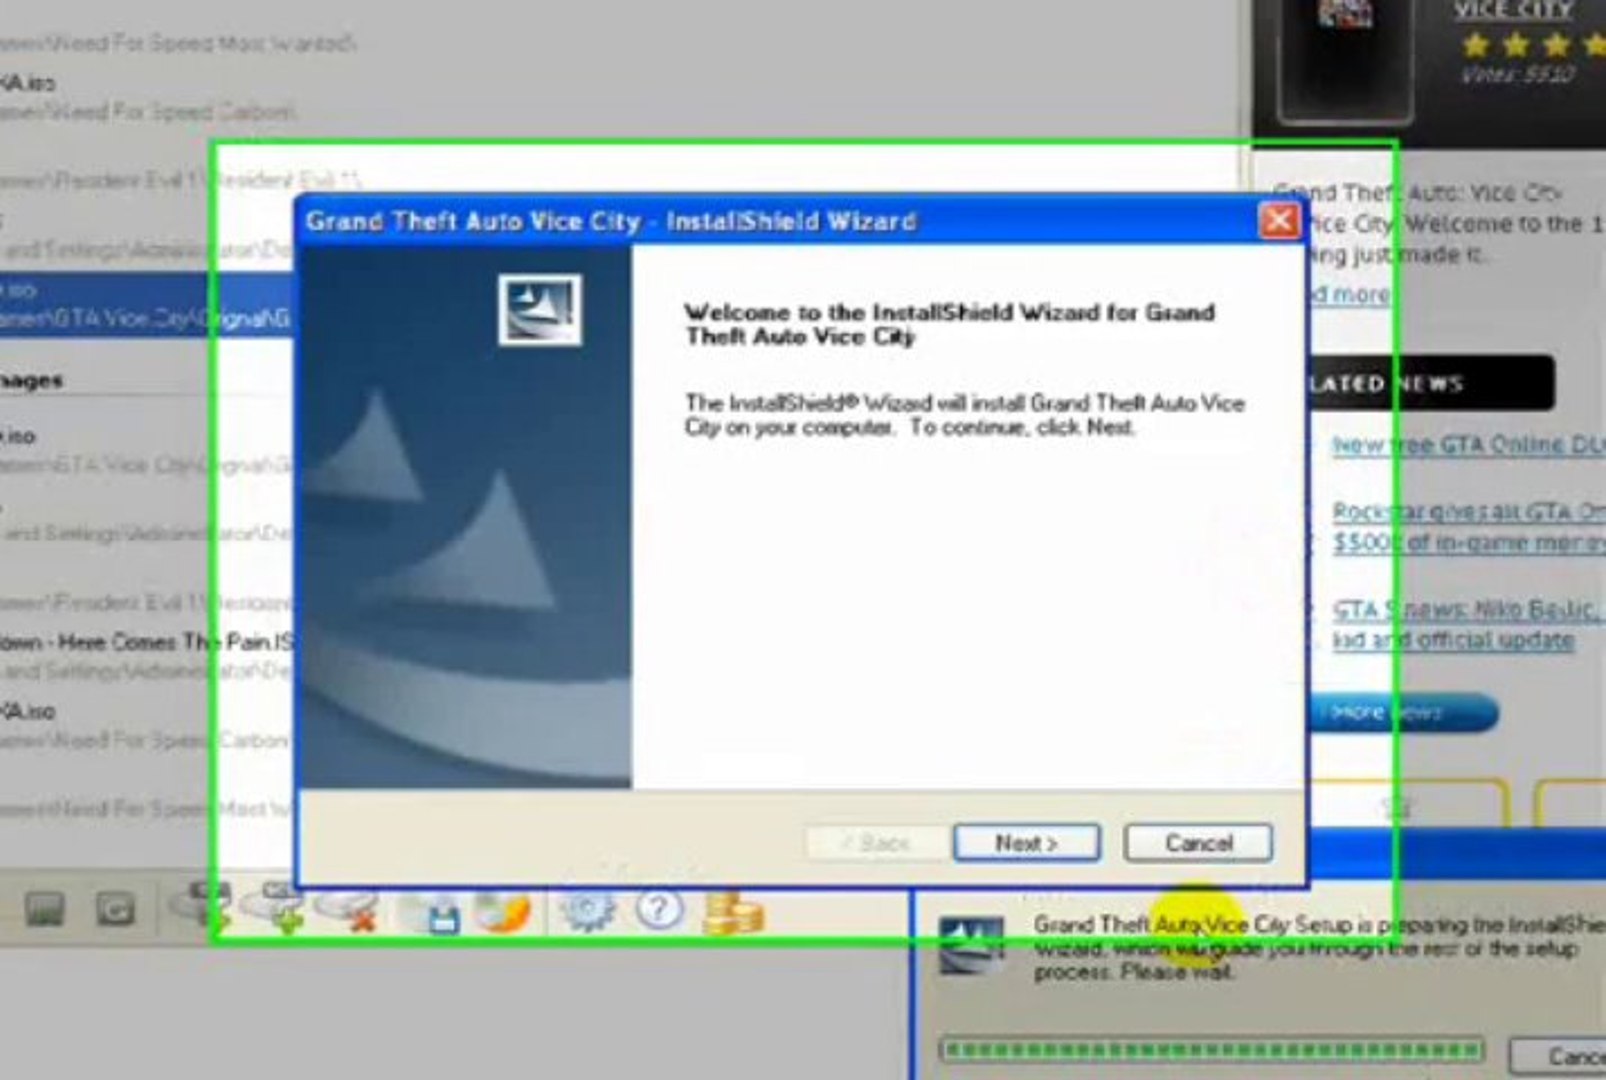Open the 'New free GTA Online DLC' news link
The height and width of the screenshot is (1080, 1606).
tap(1468, 445)
